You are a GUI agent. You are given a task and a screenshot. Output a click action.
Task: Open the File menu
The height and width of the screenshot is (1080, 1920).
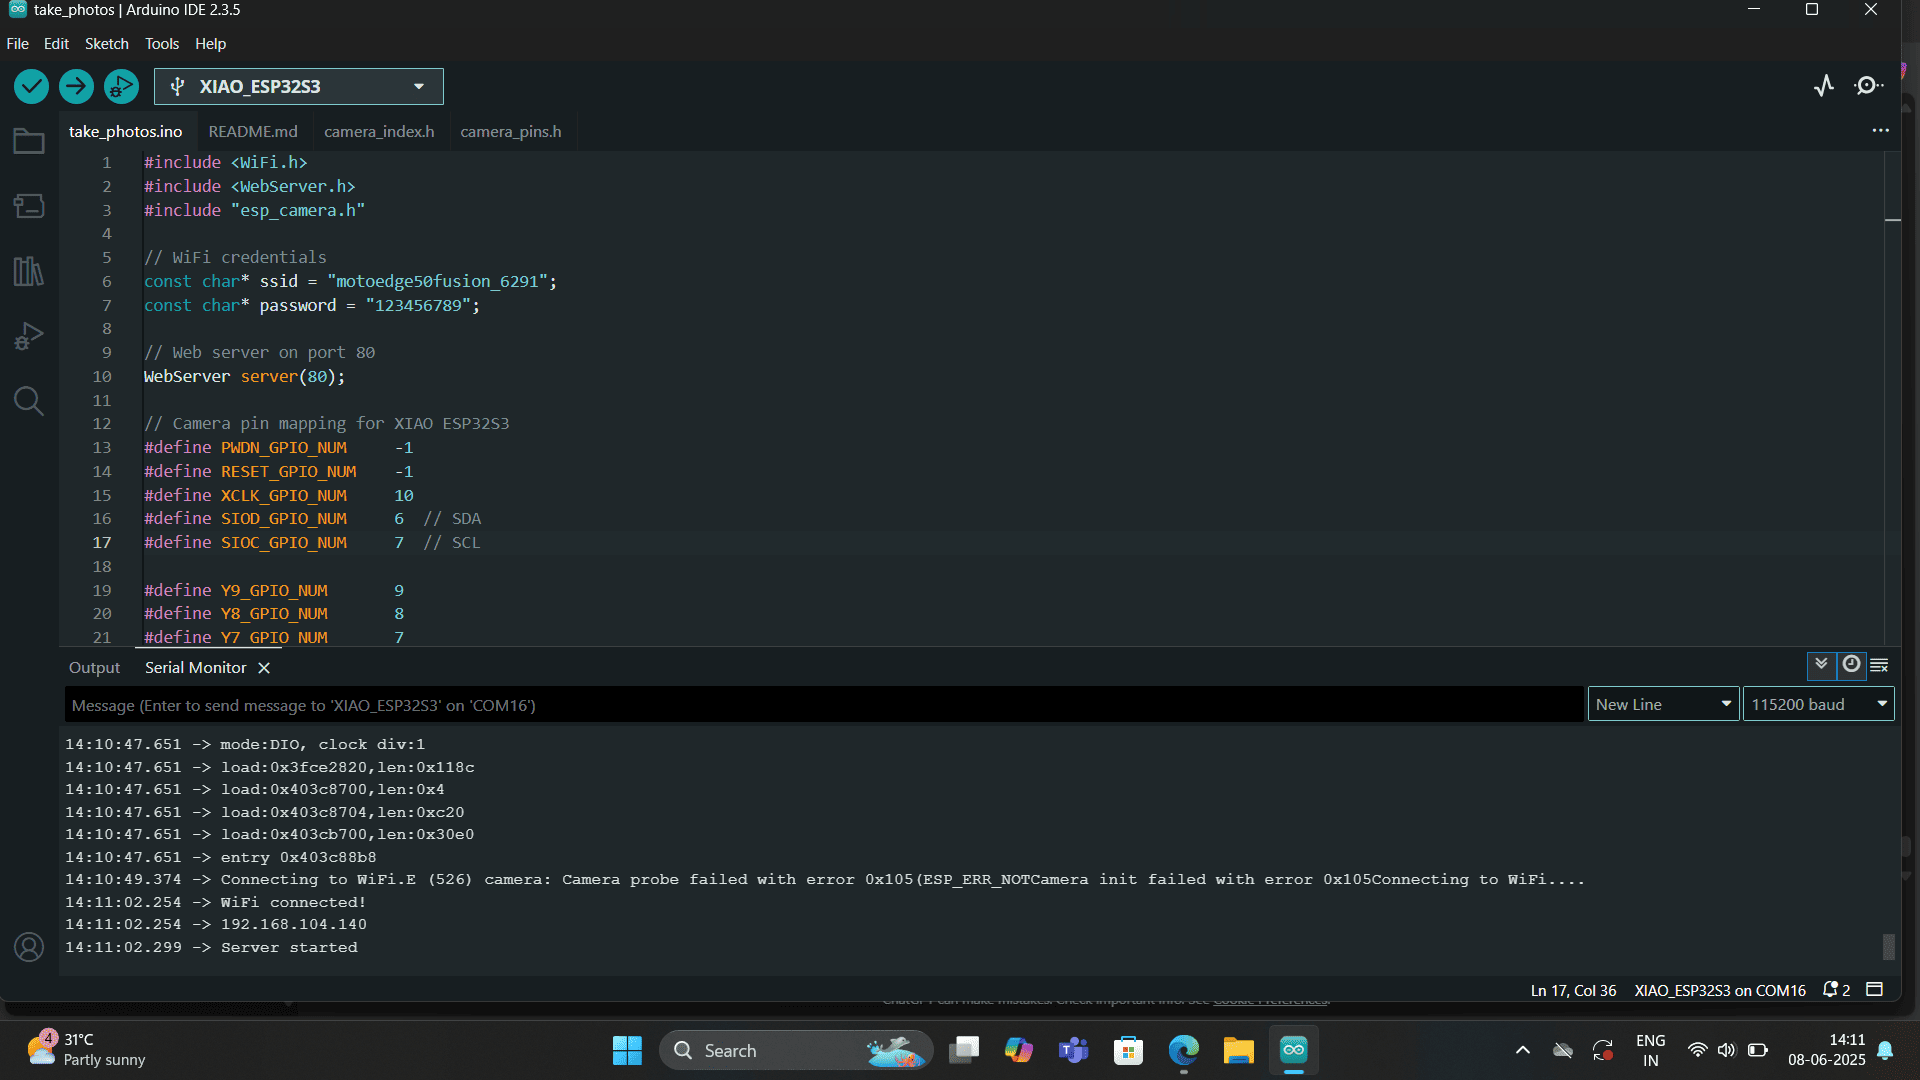pyautogui.click(x=18, y=44)
